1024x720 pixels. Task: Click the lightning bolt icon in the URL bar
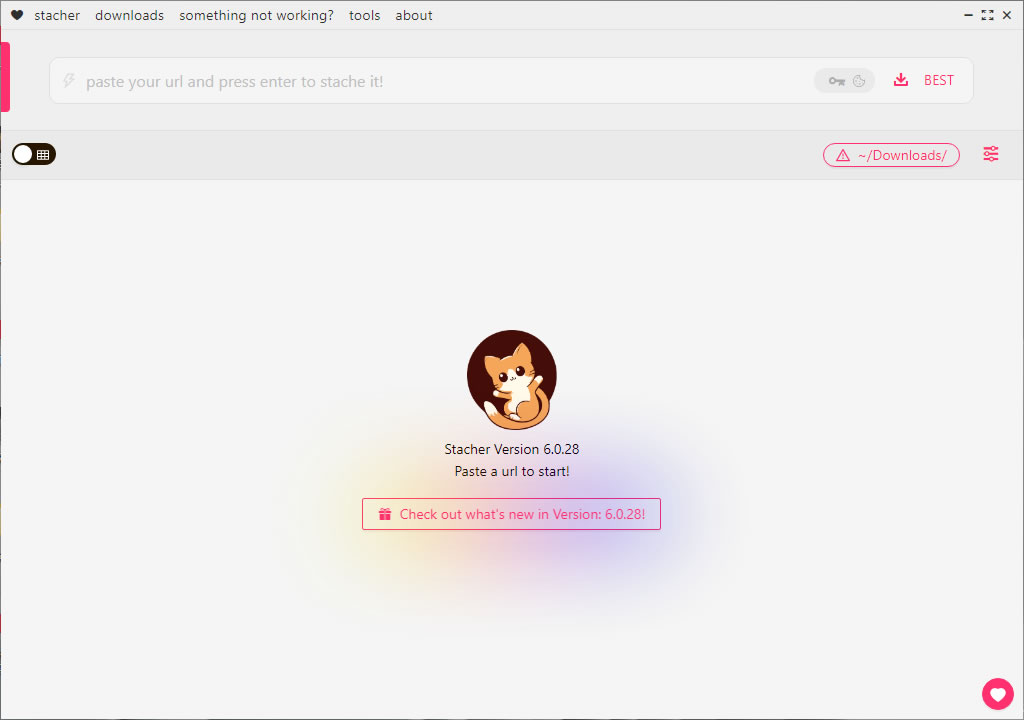[69, 80]
